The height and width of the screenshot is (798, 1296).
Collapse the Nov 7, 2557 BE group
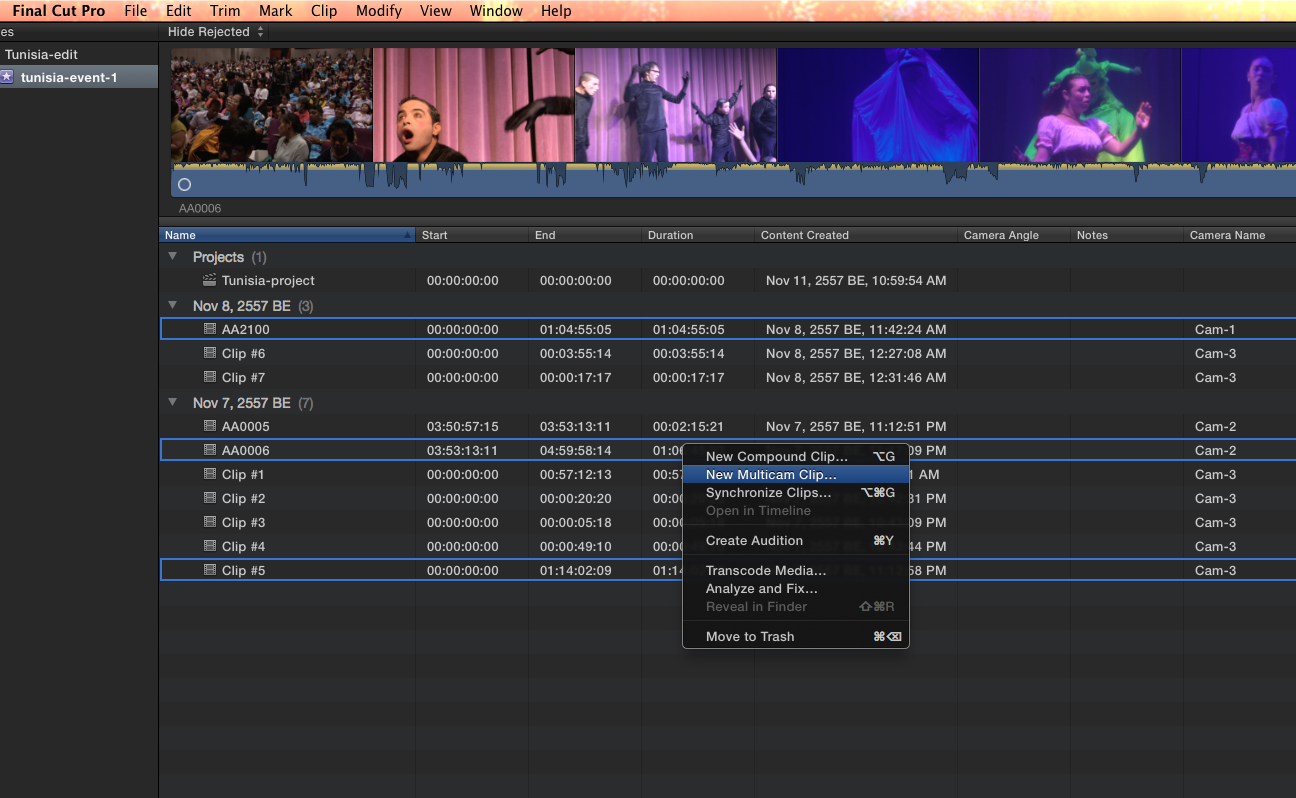tap(172, 402)
